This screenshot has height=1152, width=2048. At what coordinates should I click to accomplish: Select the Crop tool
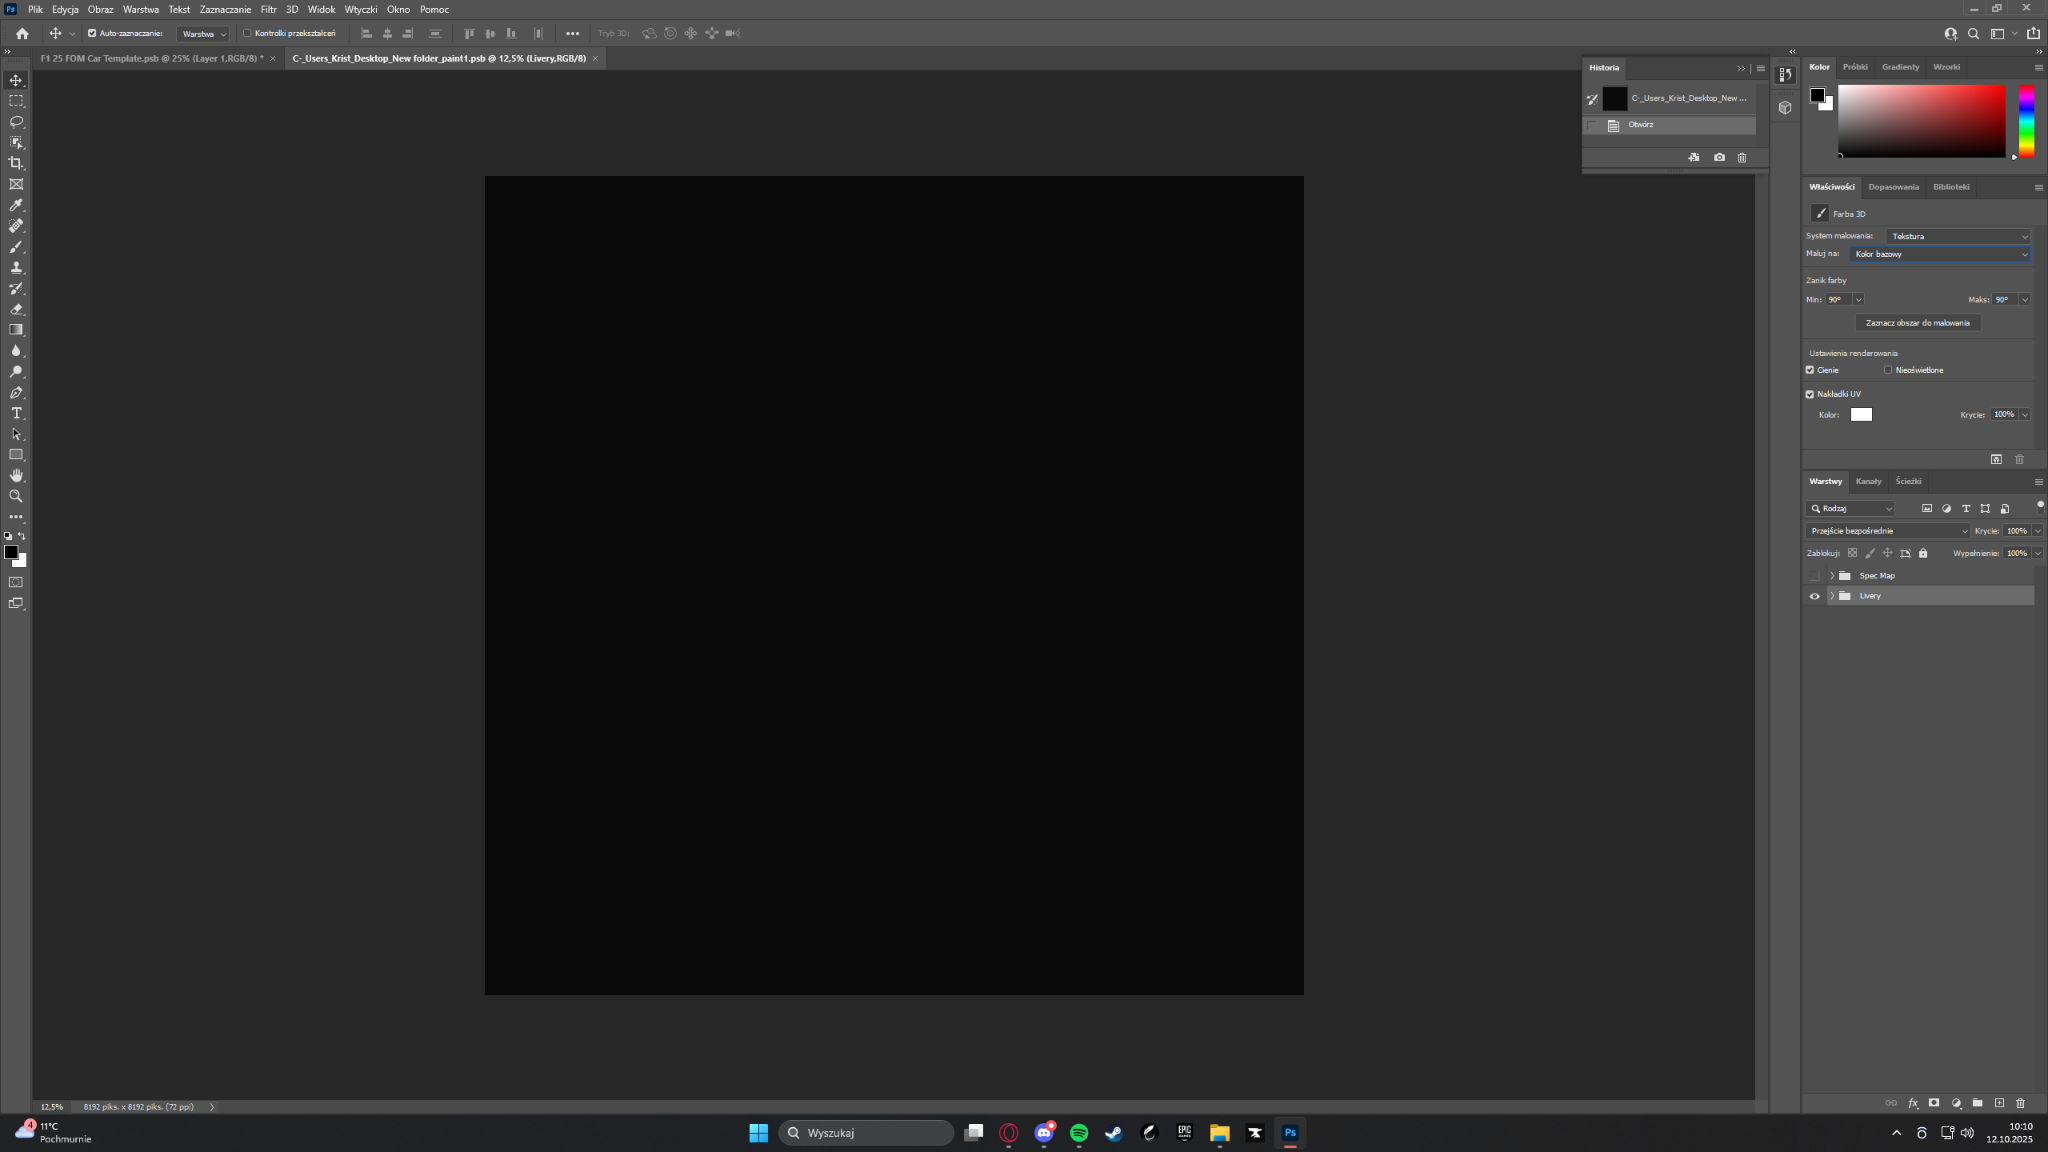(16, 163)
